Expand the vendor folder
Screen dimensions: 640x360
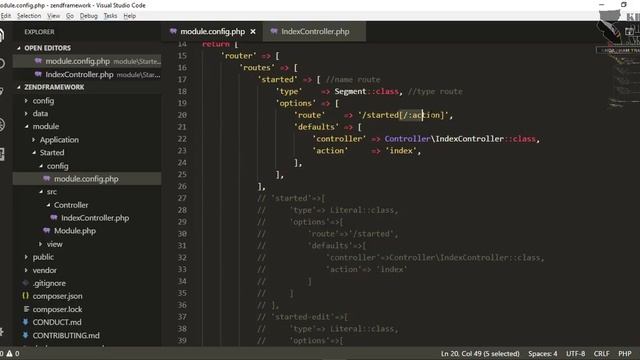coord(26,270)
